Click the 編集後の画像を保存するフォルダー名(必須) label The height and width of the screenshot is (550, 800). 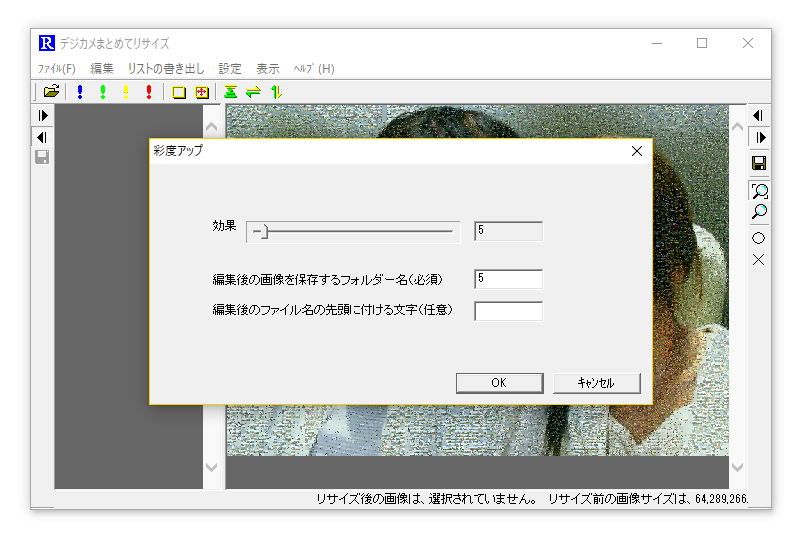coord(328,280)
